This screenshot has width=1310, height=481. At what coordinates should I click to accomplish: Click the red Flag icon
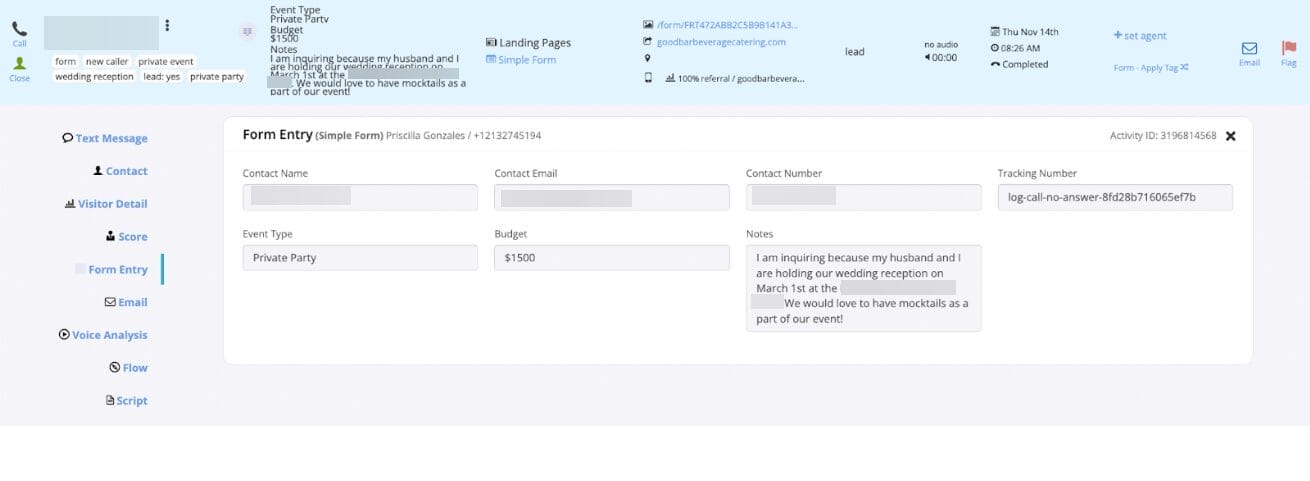pyautogui.click(x=1288, y=47)
